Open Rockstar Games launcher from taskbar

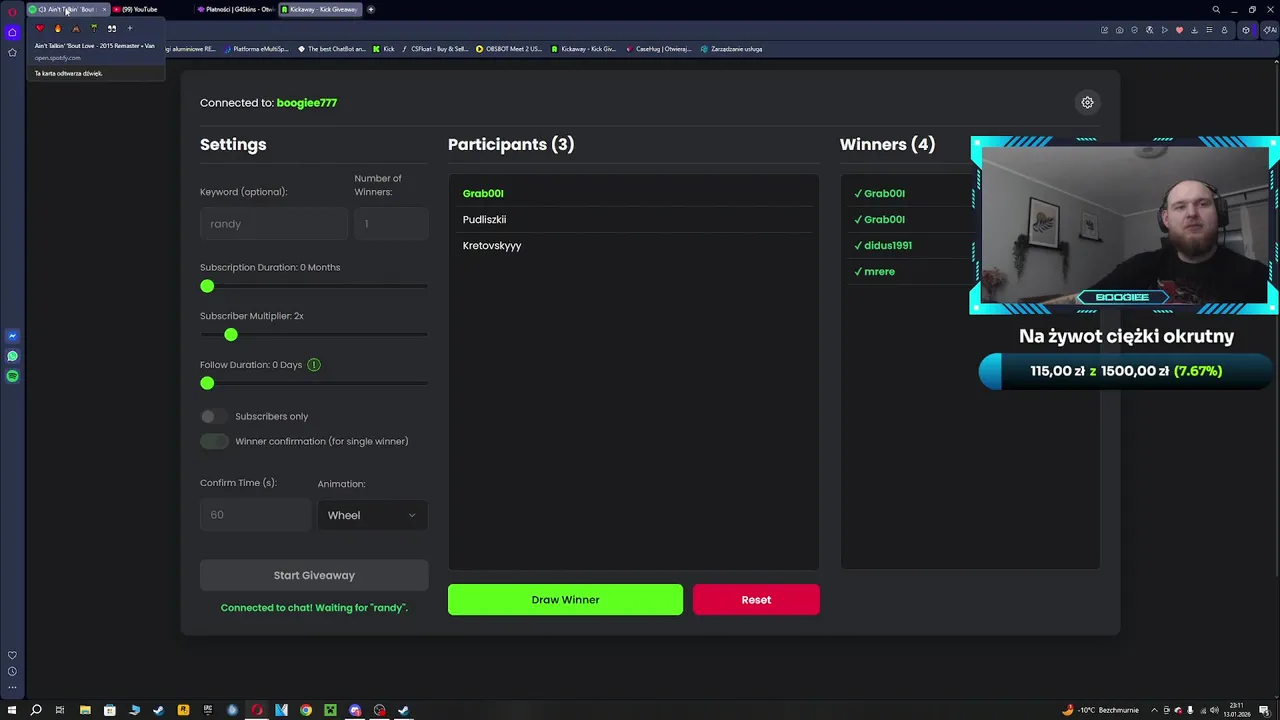tap(183, 710)
